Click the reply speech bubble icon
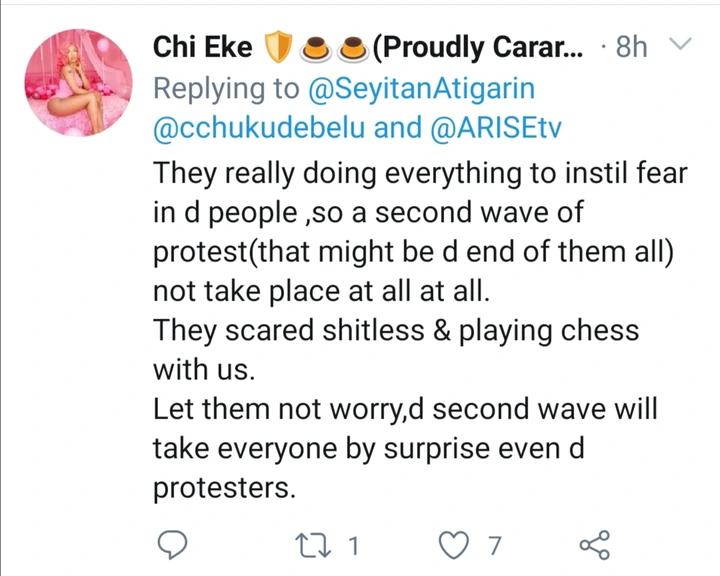The height and width of the screenshot is (576, 720). click(x=173, y=543)
